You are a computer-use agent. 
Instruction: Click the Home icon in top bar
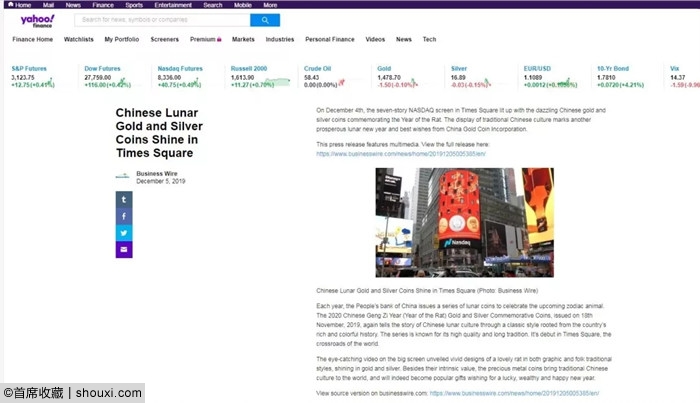tap(11, 4)
